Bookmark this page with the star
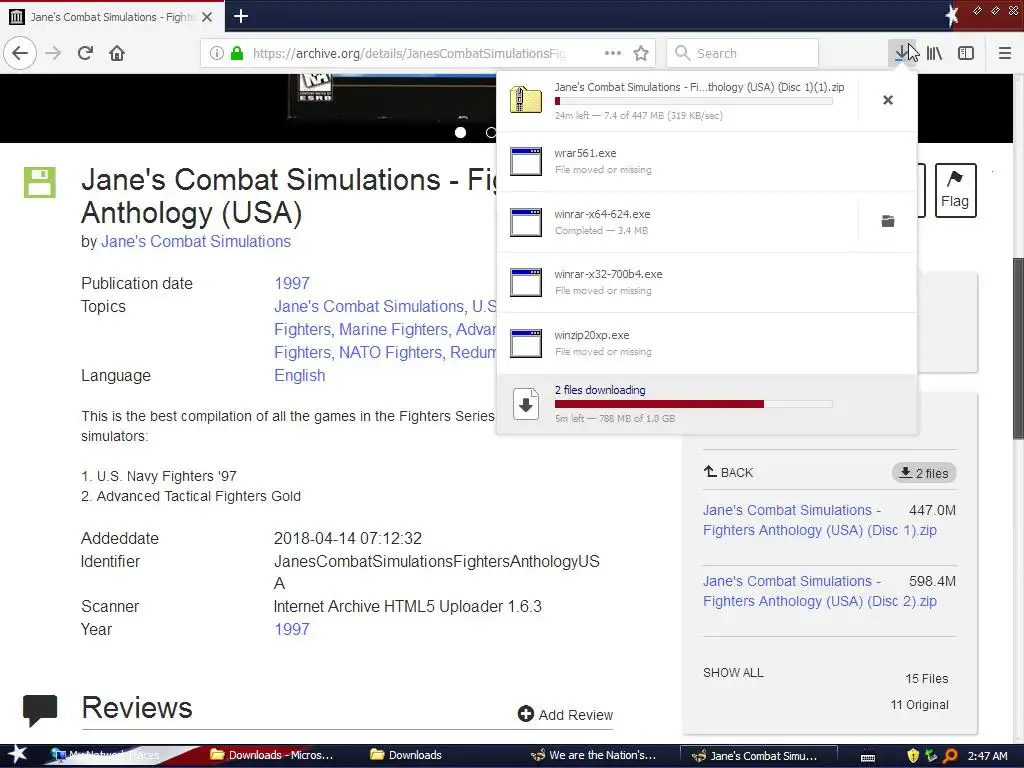 click(x=641, y=53)
